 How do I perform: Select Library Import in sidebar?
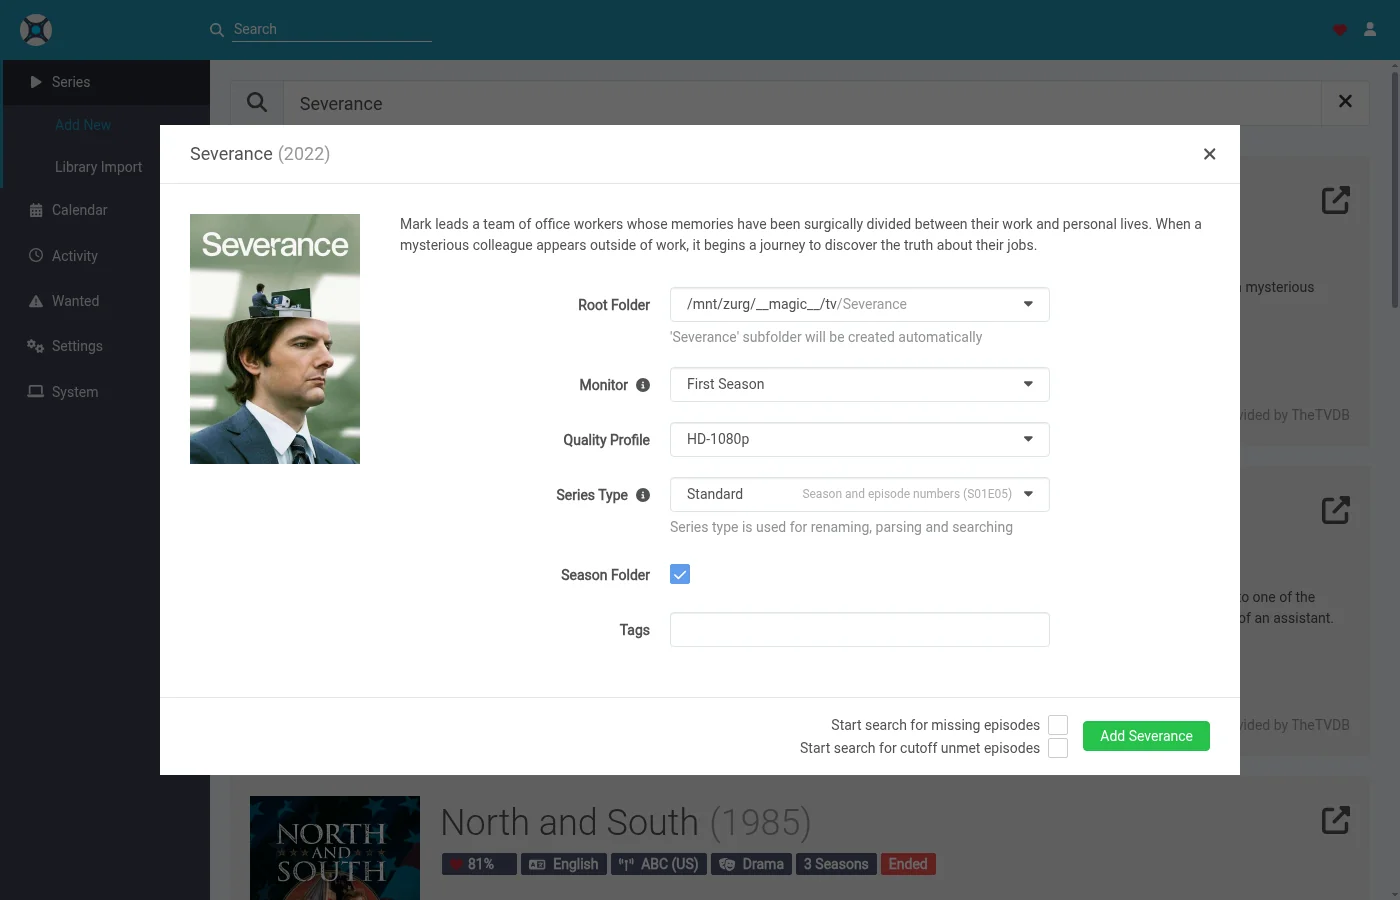pyautogui.click(x=98, y=167)
